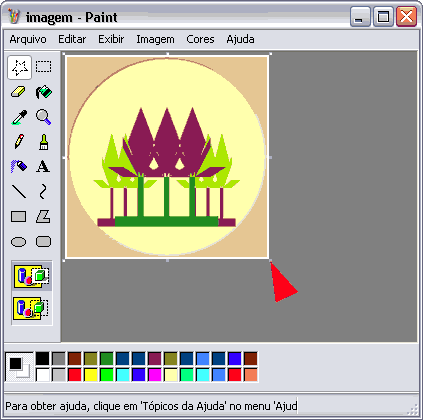Screen dimensions: 423x420
Task: Pick the Airbrush spray can tool
Action: [19, 166]
